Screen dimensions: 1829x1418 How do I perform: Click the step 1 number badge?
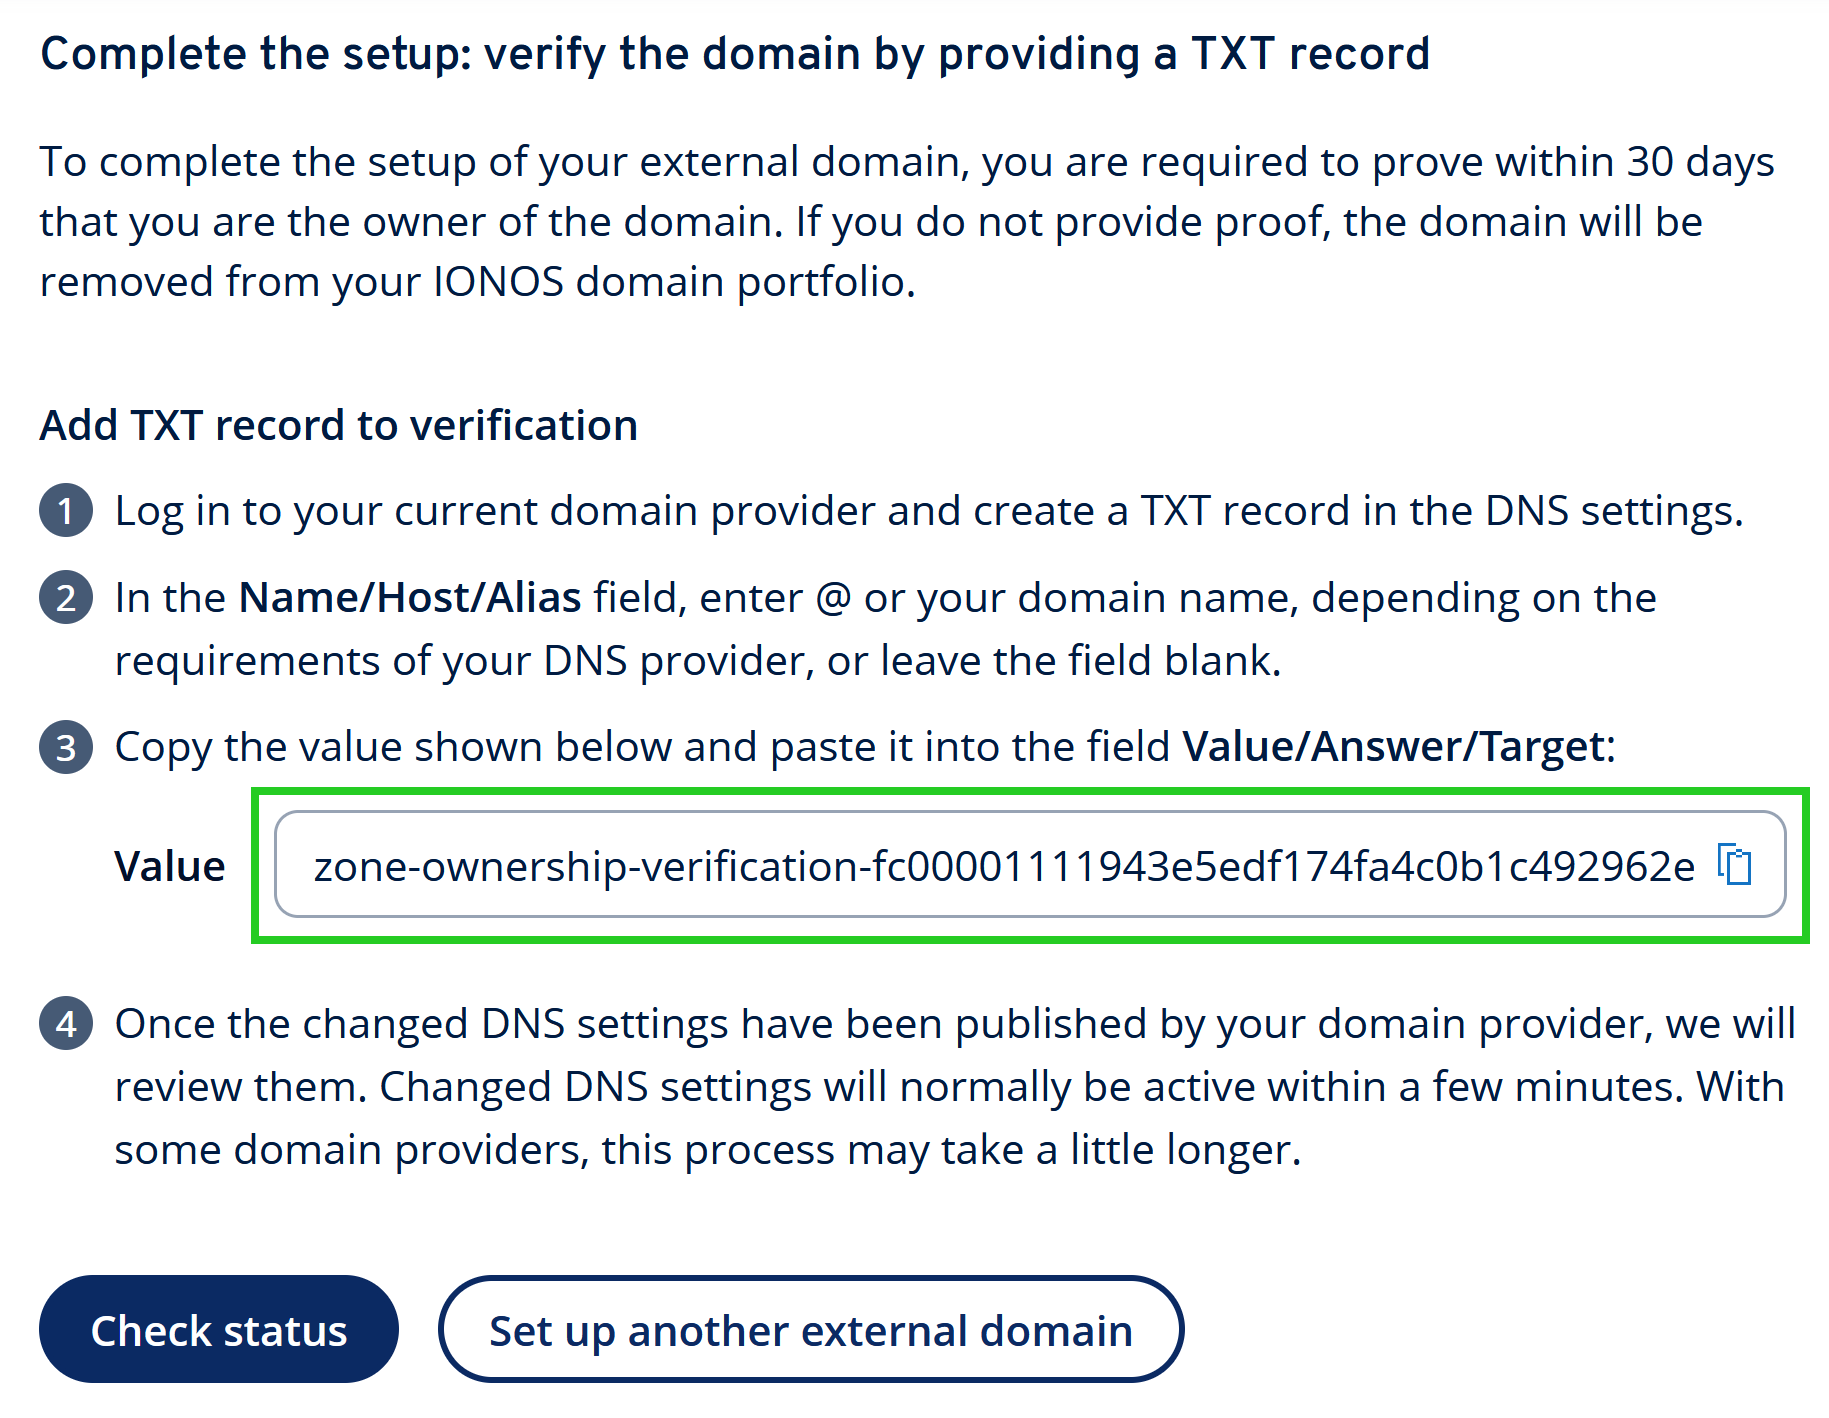coord(66,511)
